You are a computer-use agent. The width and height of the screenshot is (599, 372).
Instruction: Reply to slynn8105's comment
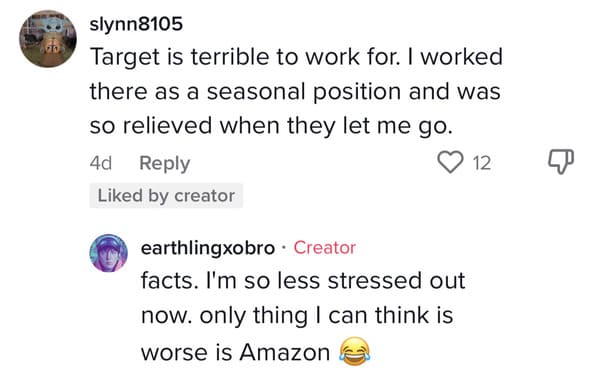165,163
